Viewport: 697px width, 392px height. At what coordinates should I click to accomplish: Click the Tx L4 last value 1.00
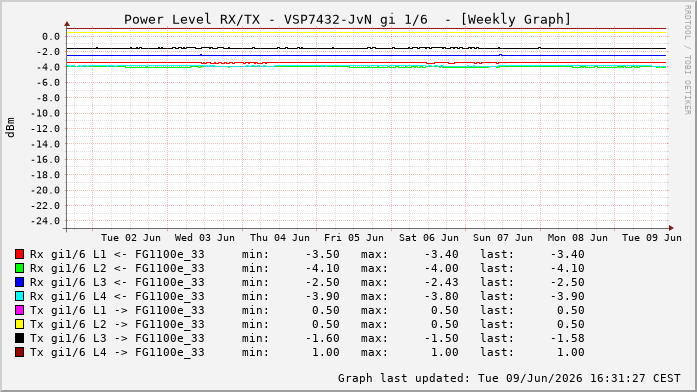pos(571,352)
